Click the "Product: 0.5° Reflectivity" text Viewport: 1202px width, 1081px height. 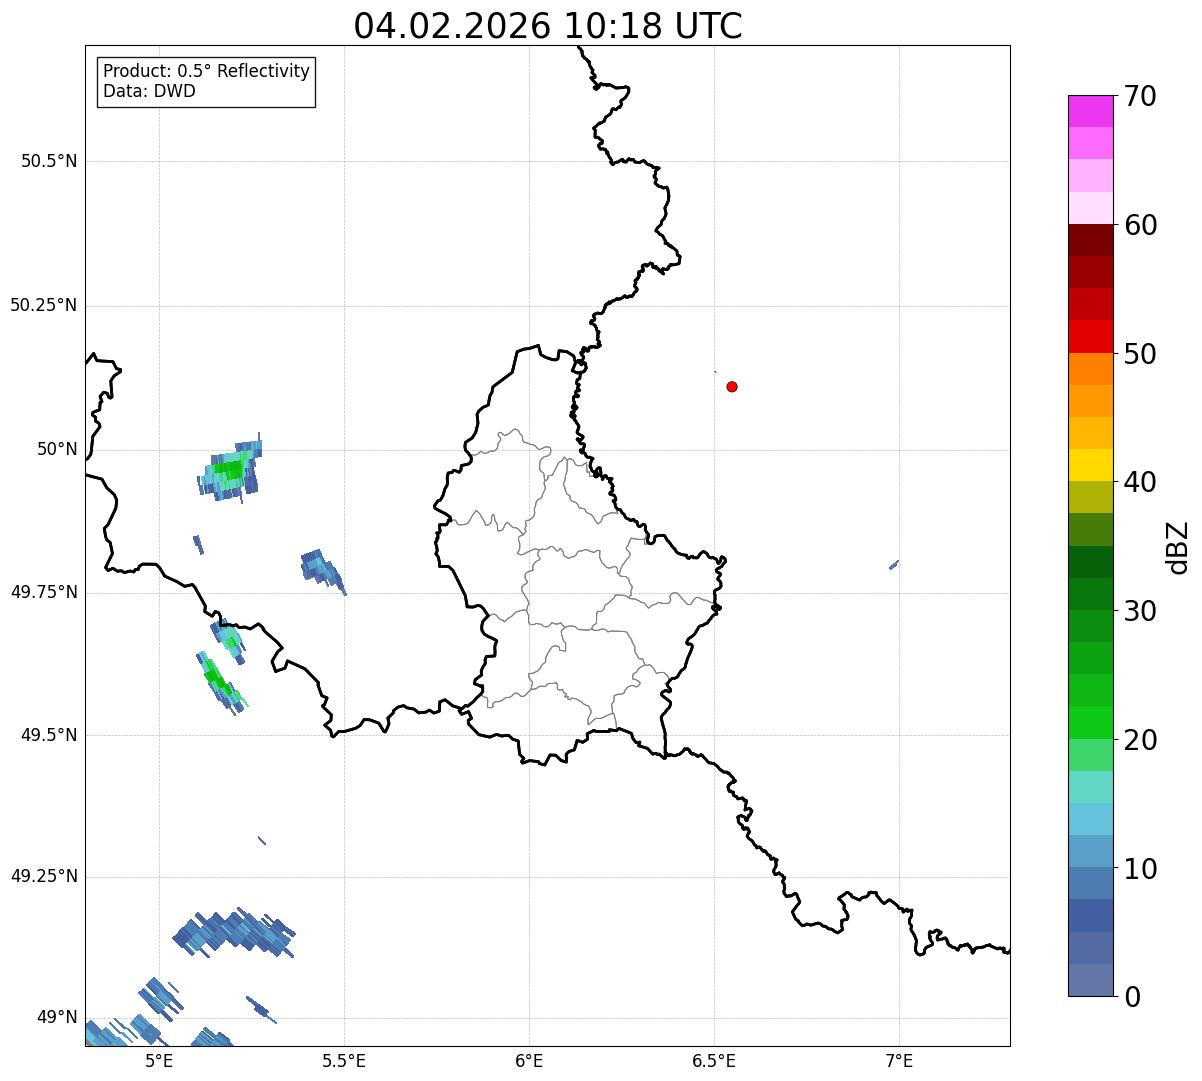coord(206,72)
